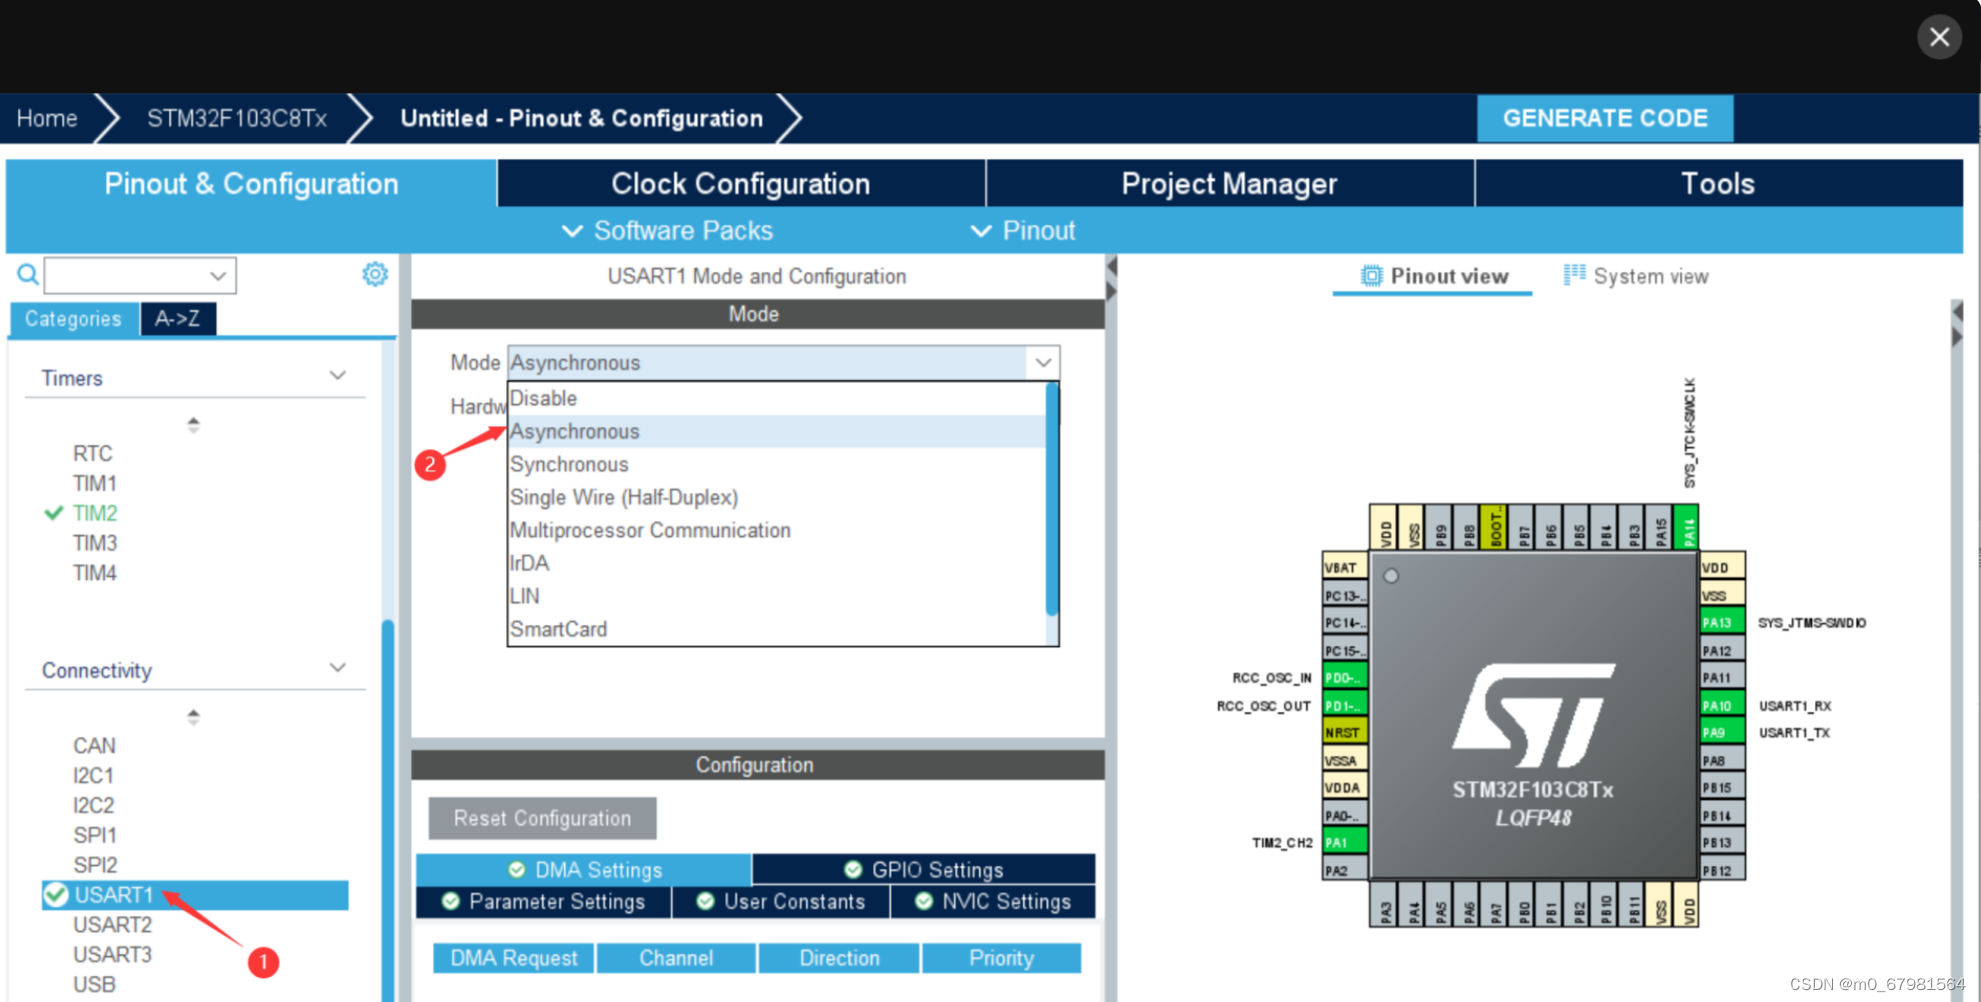This screenshot has height=1002, width=1981.
Task: Click the DMA Request column header
Action: tap(514, 958)
